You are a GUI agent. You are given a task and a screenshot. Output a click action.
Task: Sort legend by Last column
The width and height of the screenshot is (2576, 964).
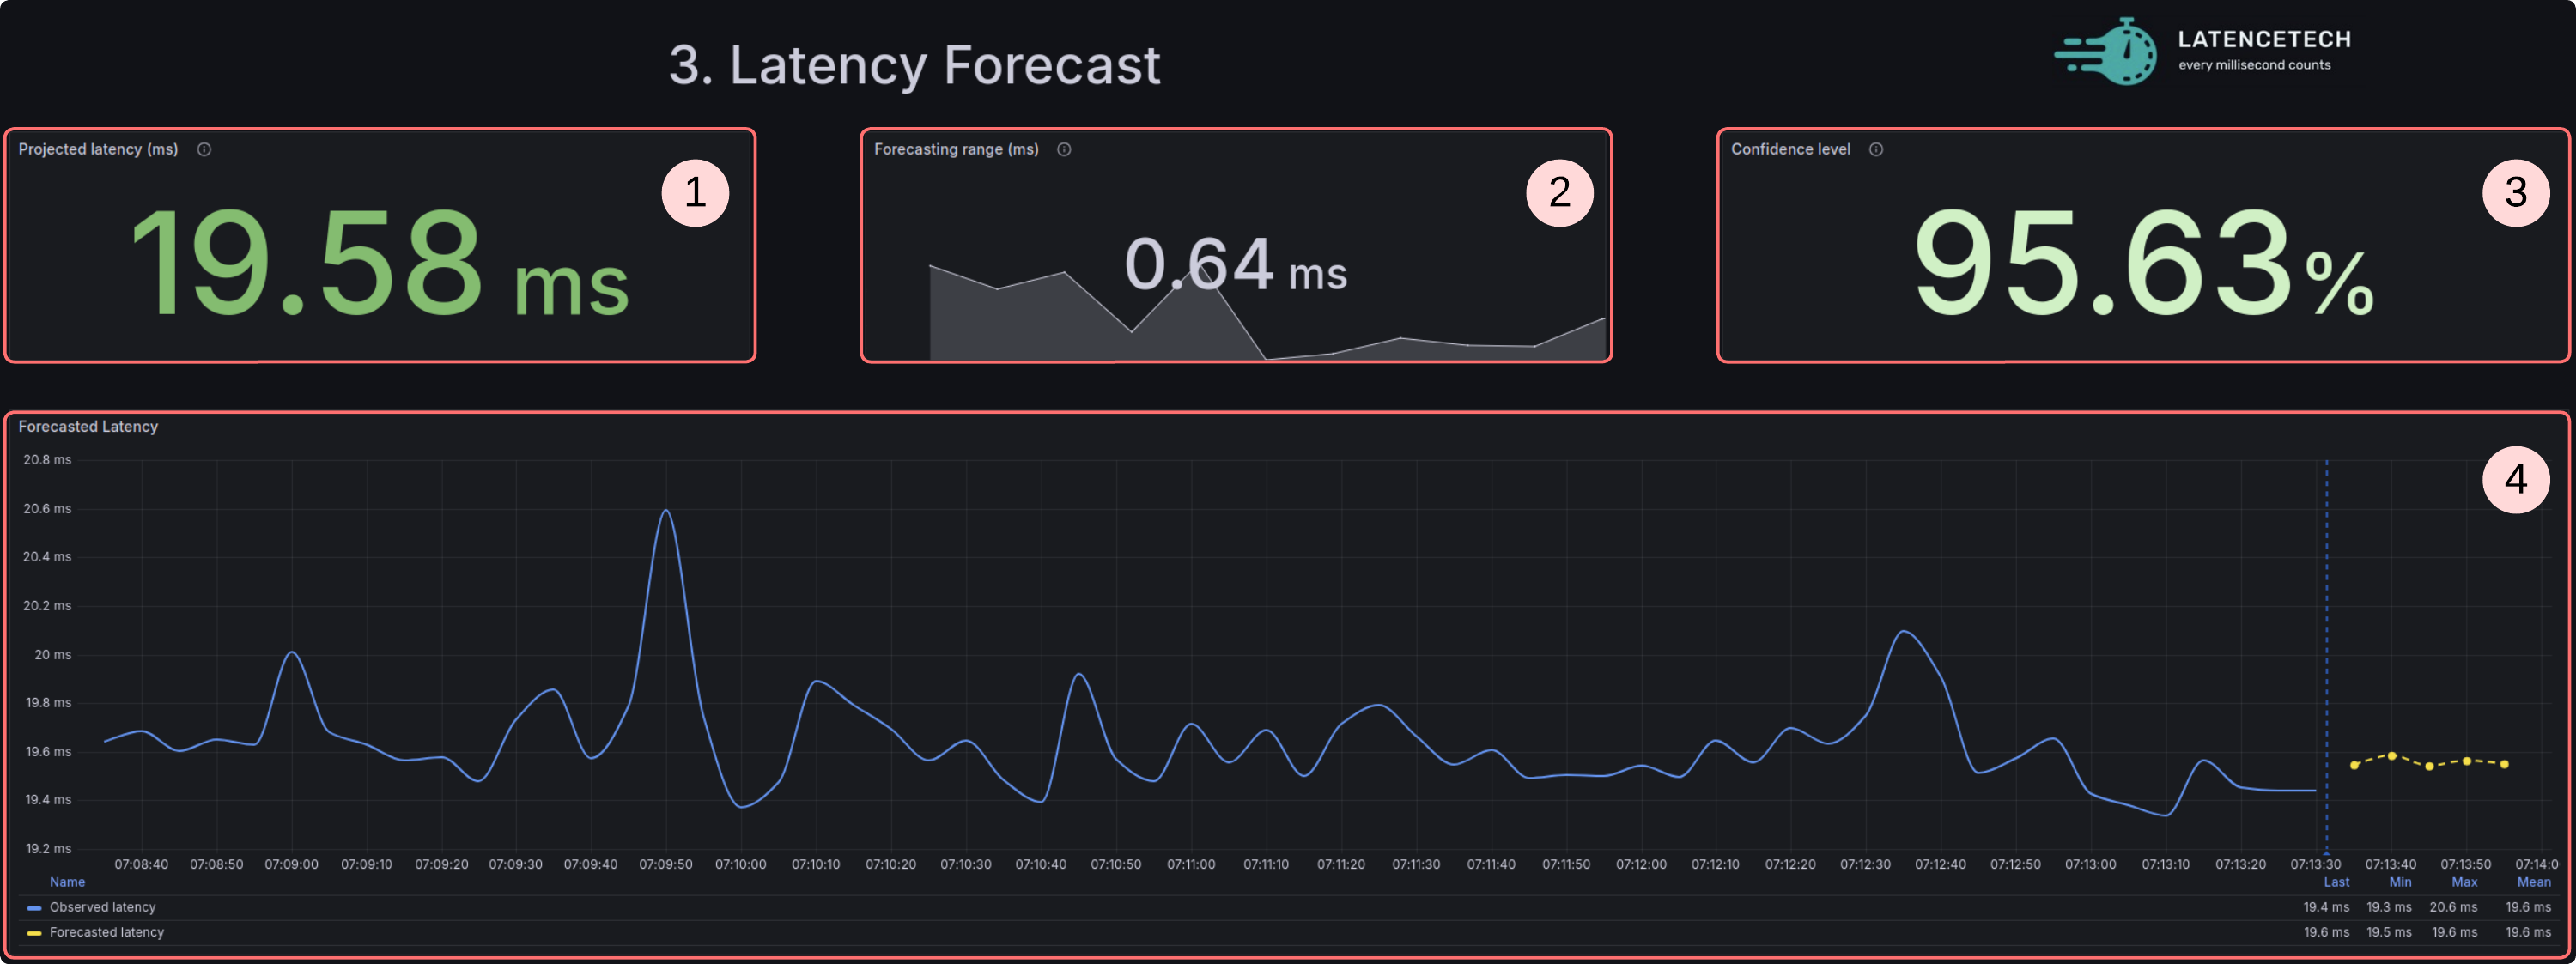pyautogui.click(x=2336, y=882)
